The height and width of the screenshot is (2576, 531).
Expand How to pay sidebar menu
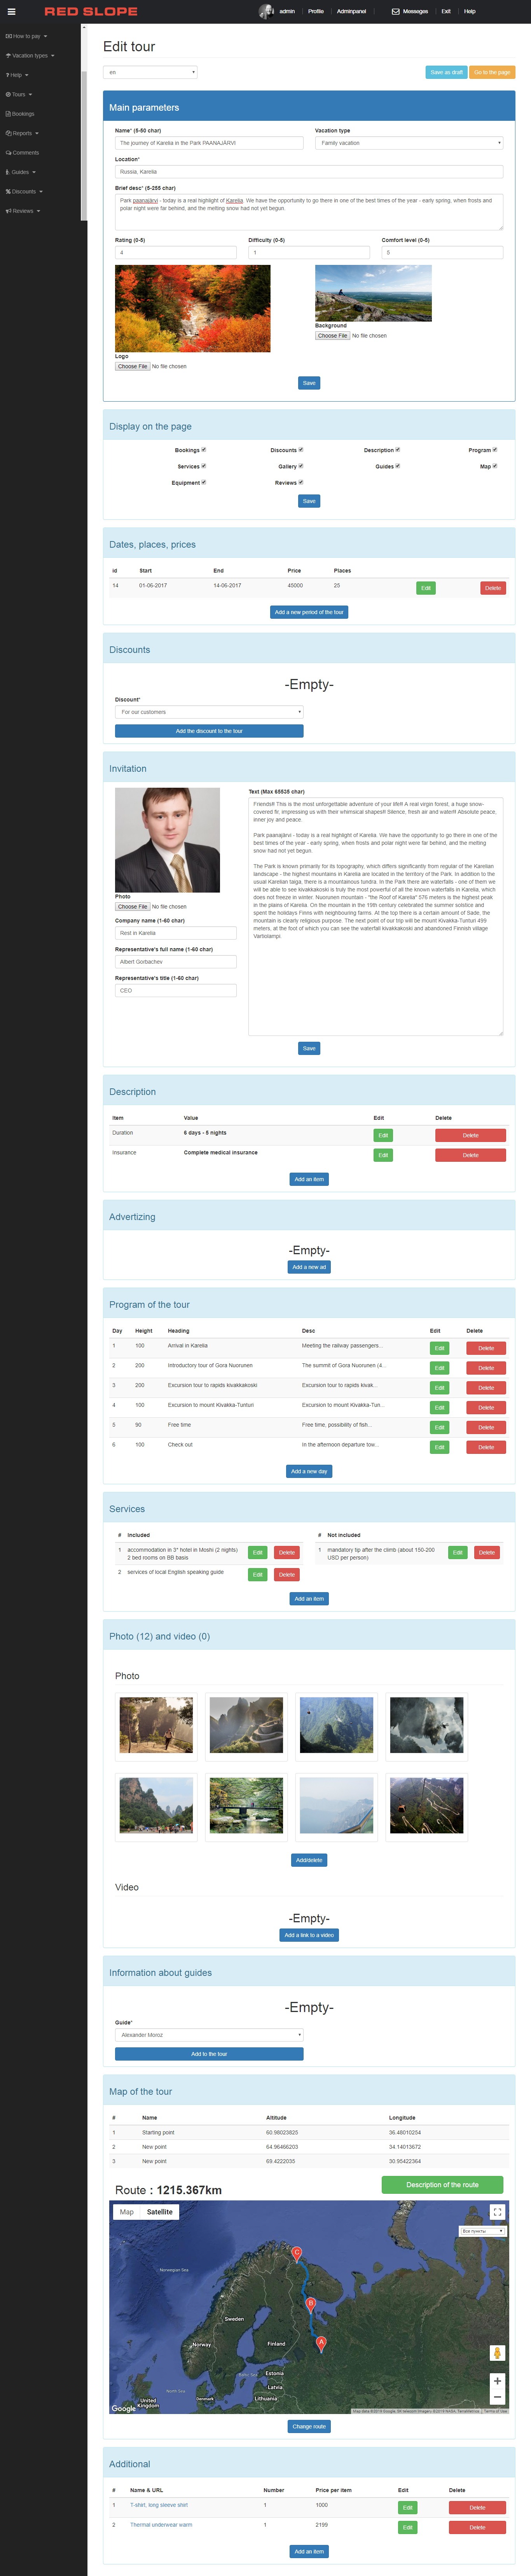[27, 36]
